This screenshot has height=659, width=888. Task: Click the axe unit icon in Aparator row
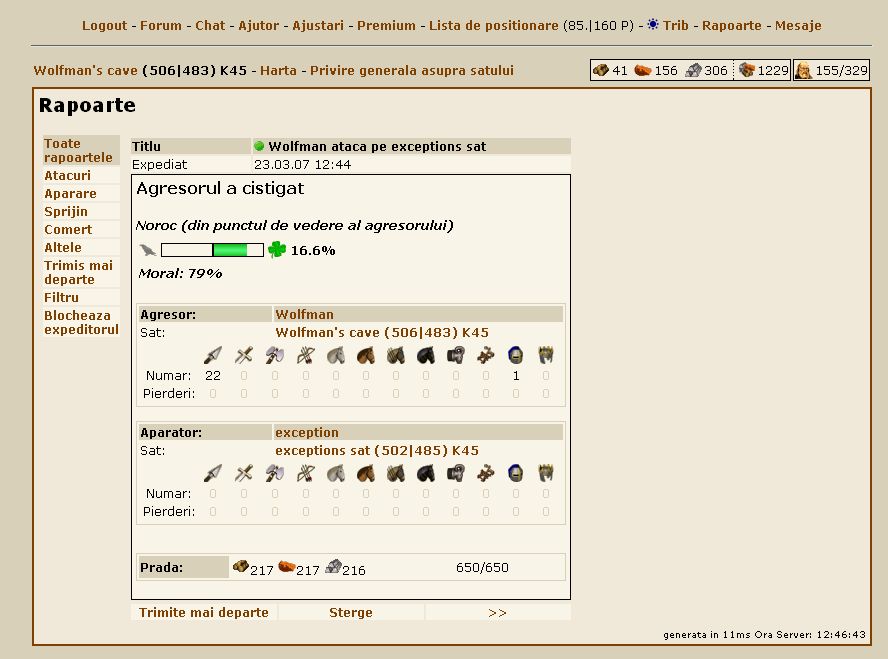click(274, 473)
